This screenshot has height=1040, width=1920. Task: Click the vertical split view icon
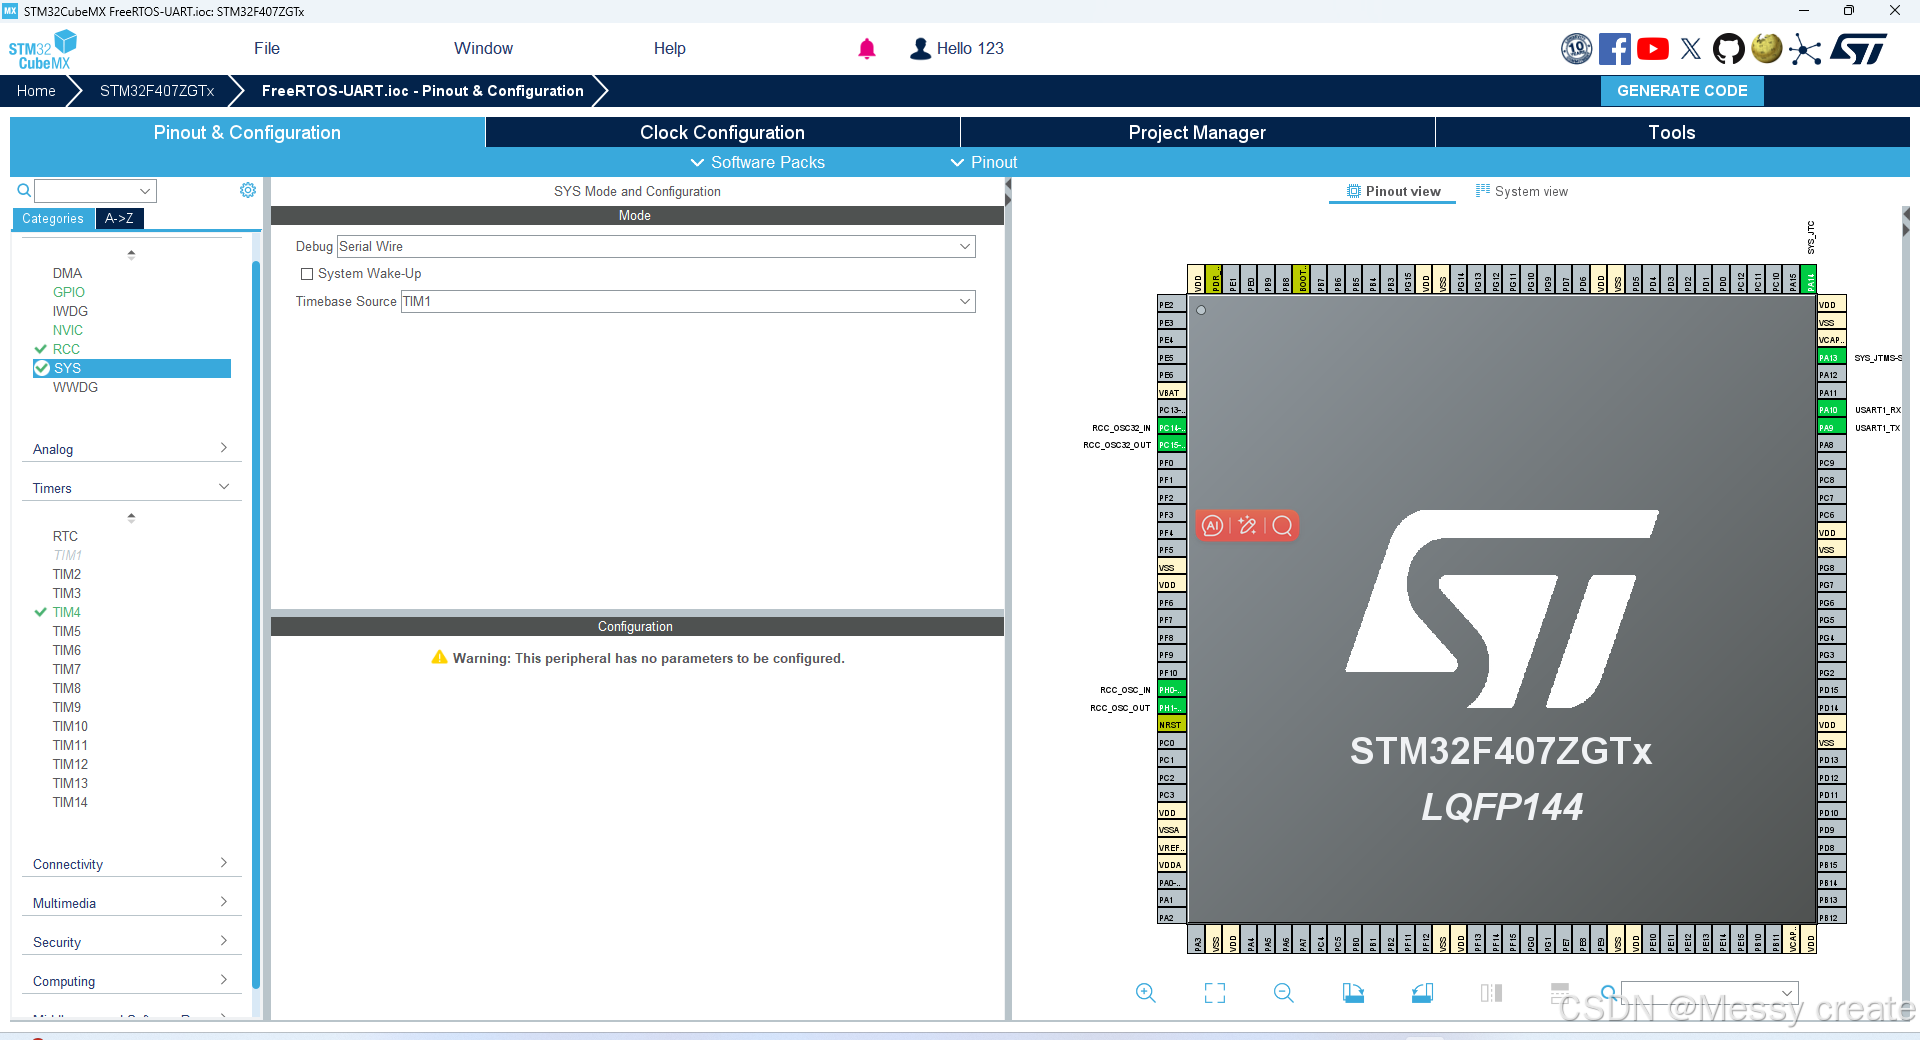click(x=1491, y=993)
